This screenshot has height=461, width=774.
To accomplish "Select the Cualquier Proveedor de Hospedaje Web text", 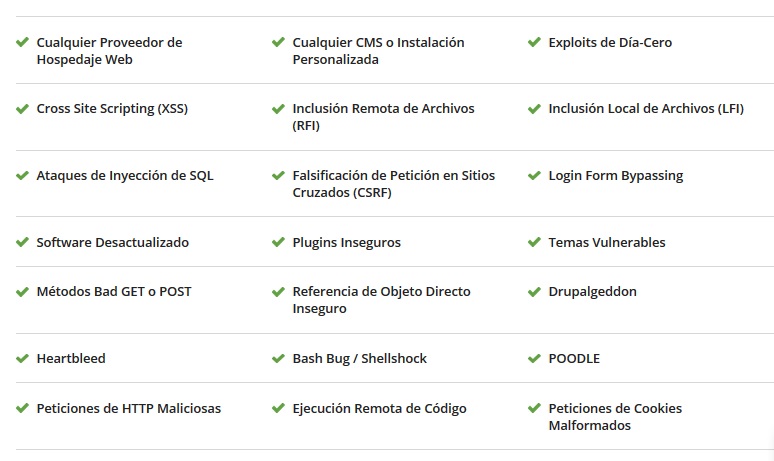I will point(110,51).
